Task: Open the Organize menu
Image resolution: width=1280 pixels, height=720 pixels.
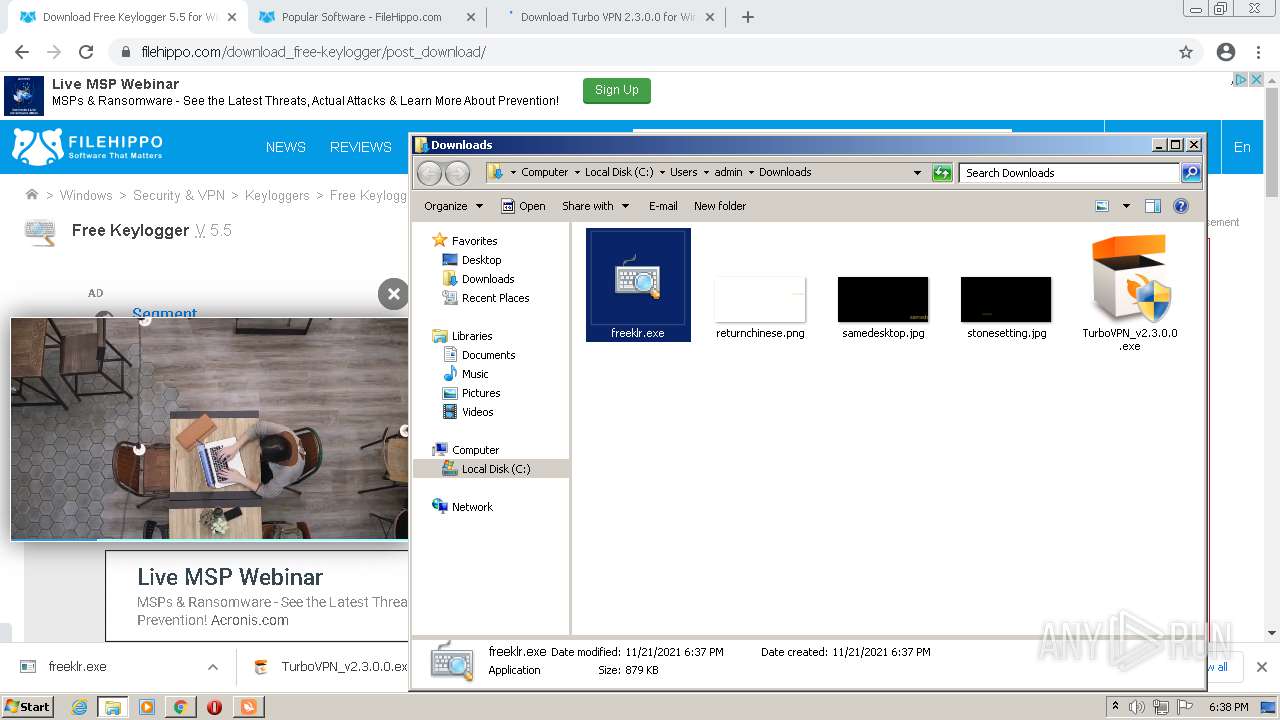Action: tap(453, 206)
